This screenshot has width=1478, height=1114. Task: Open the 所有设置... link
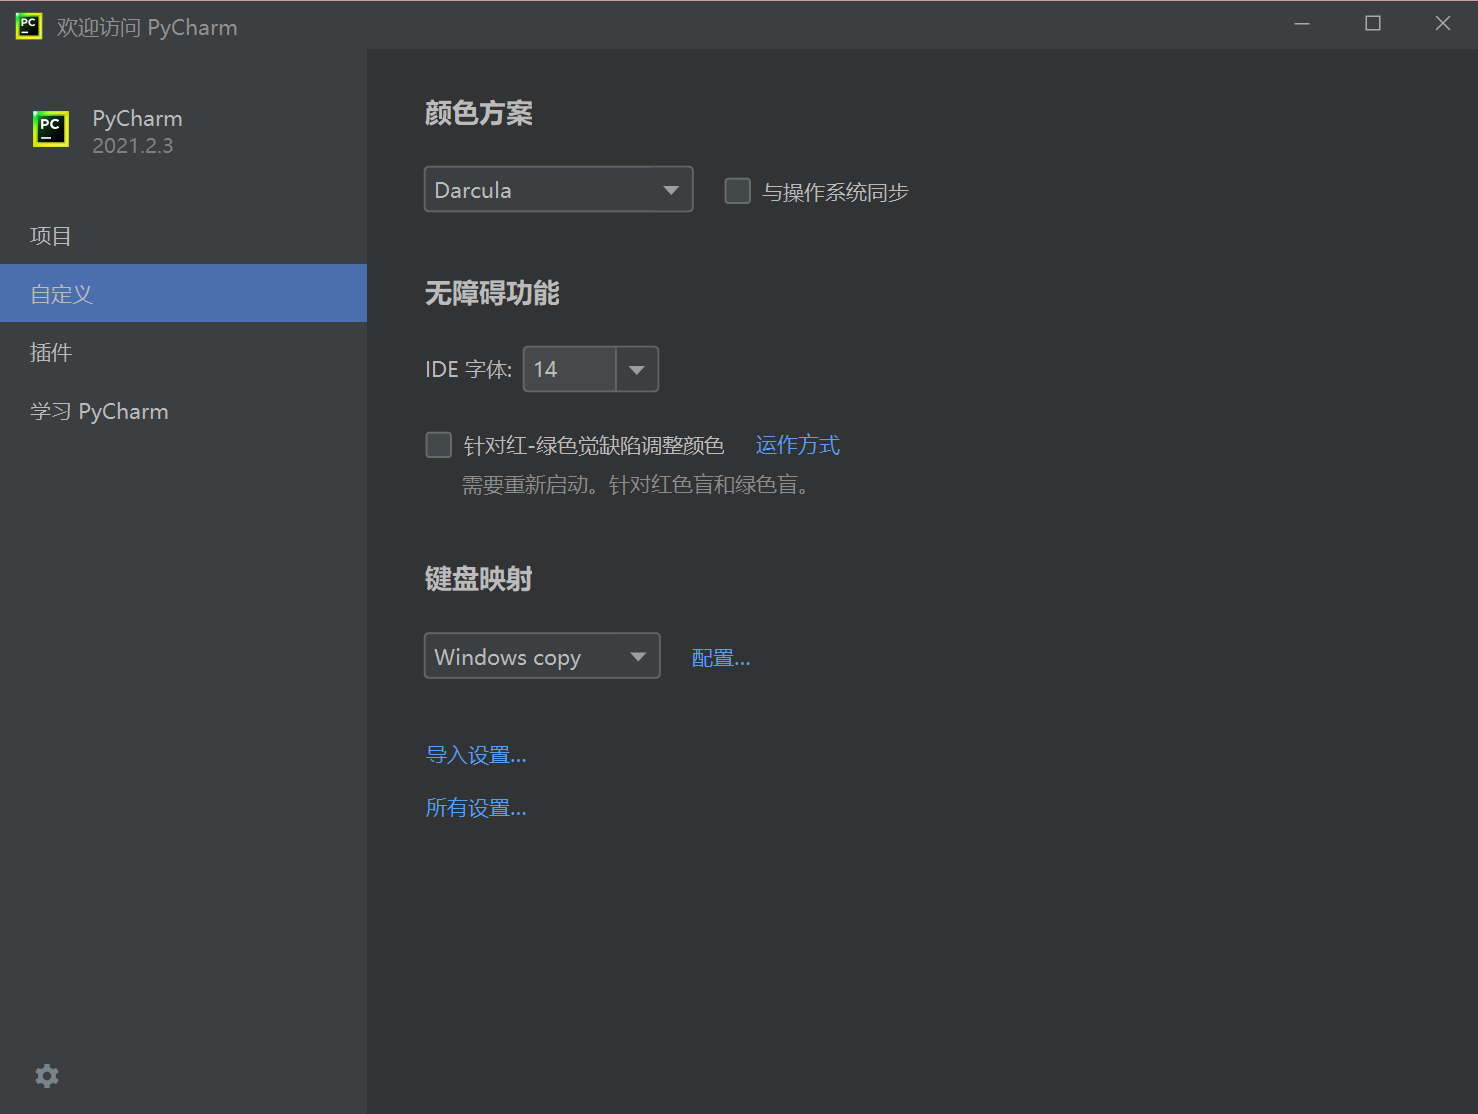click(476, 808)
